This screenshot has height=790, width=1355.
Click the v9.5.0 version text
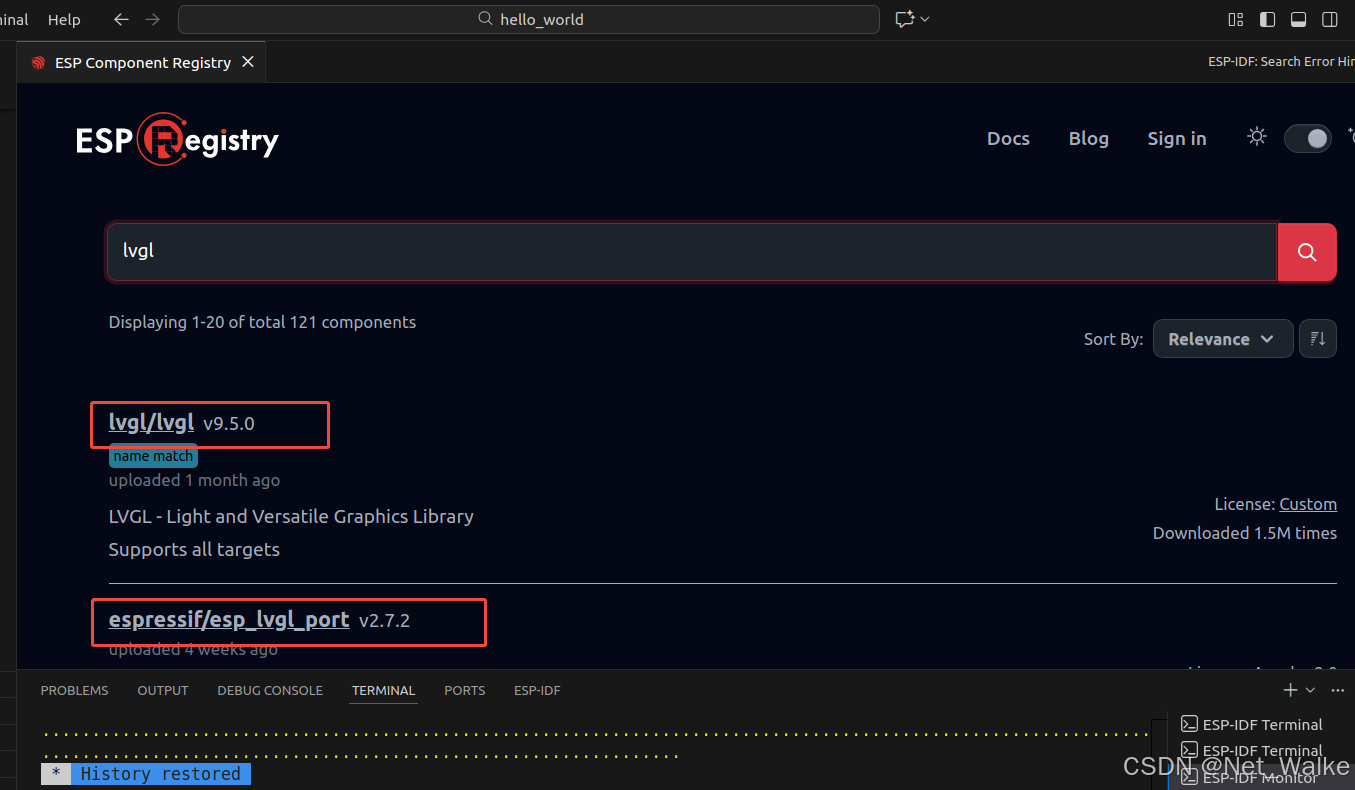point(229,424)
